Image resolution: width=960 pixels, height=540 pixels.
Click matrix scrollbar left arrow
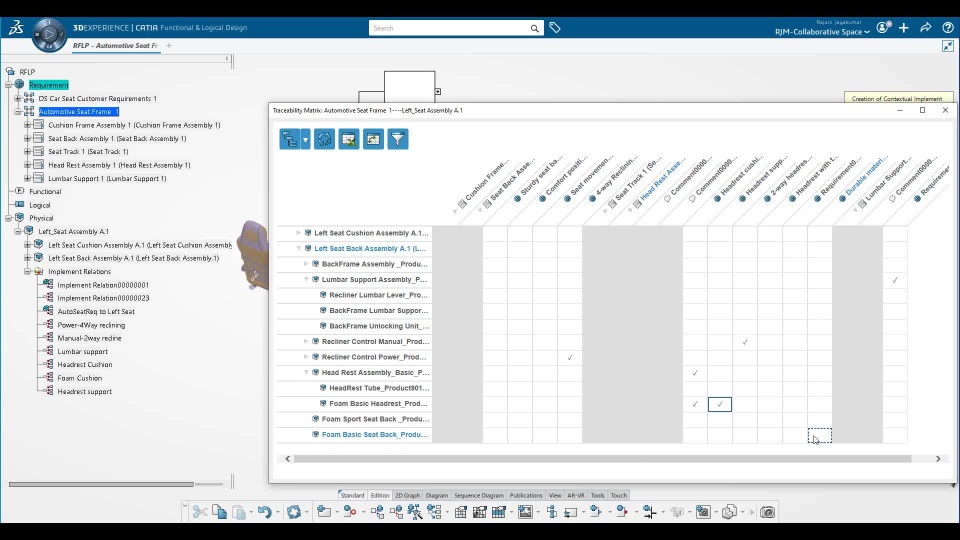288,459
